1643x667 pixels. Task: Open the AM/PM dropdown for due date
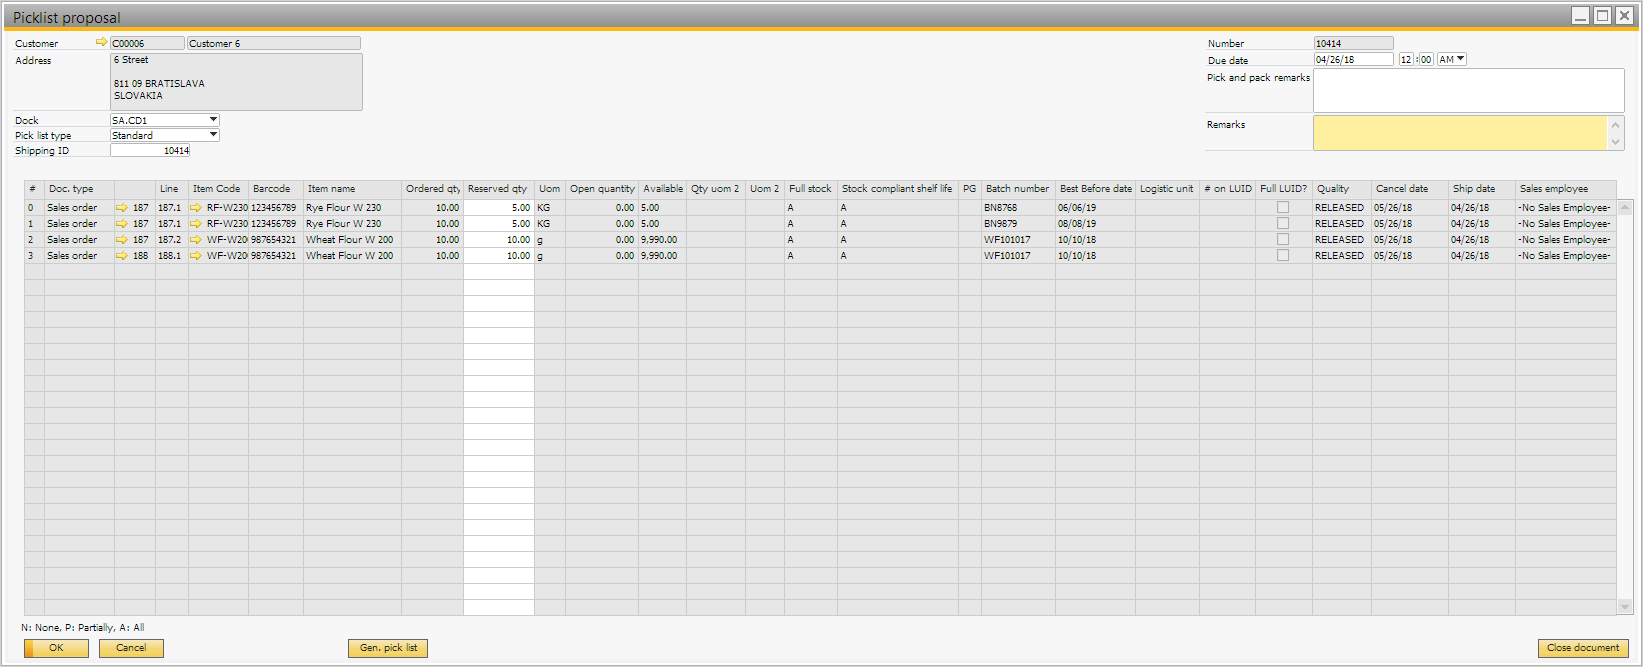[1460, 59]
